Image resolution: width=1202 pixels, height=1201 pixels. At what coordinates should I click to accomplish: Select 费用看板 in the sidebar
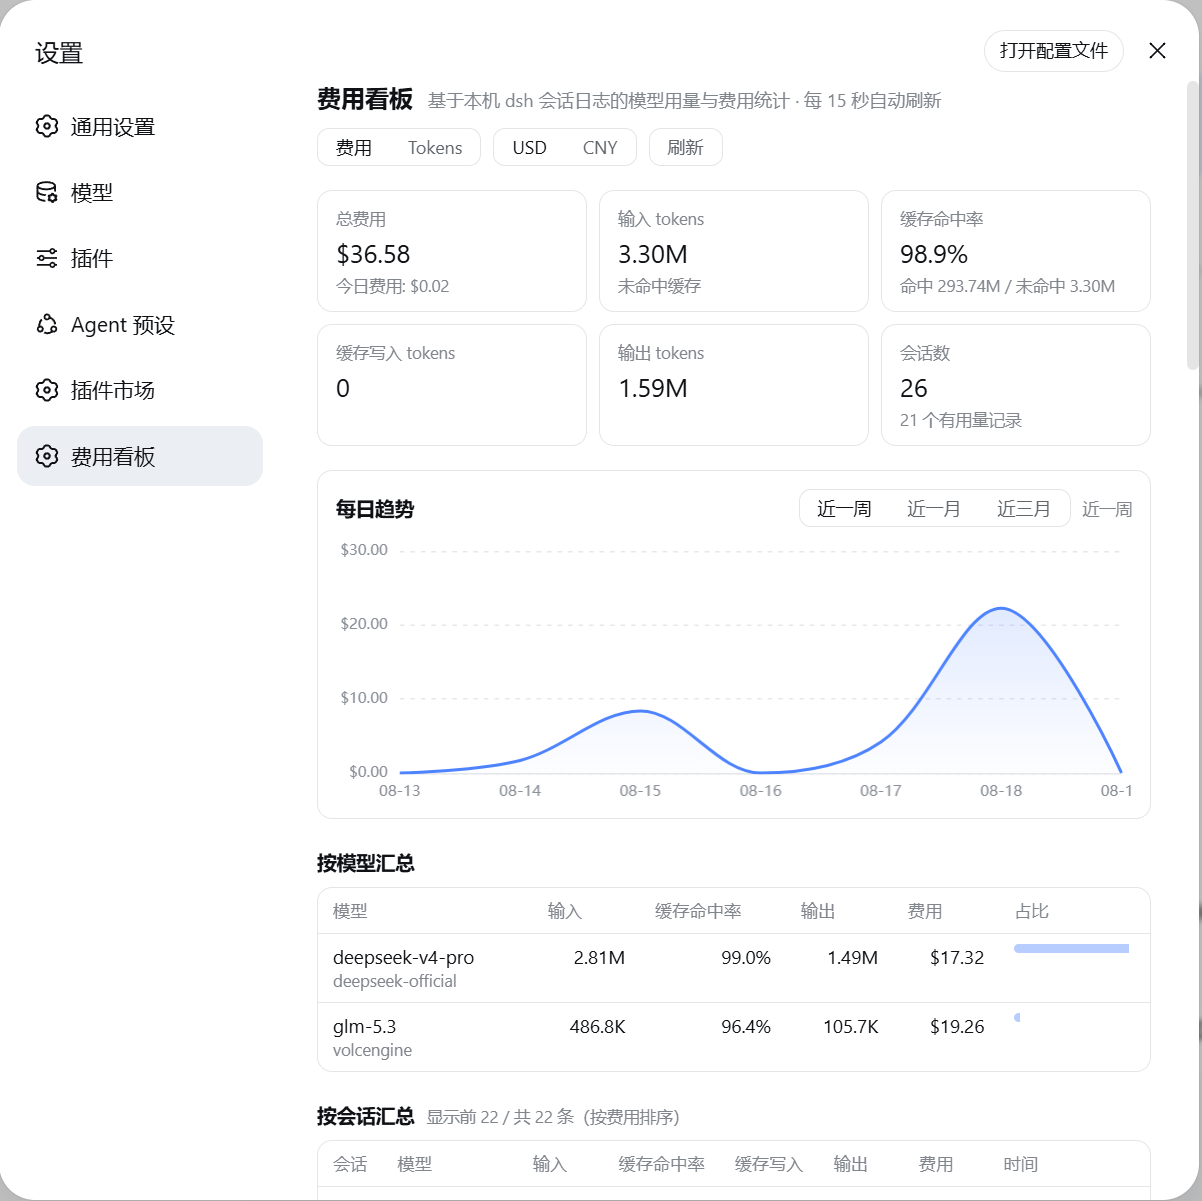[140, 456]
